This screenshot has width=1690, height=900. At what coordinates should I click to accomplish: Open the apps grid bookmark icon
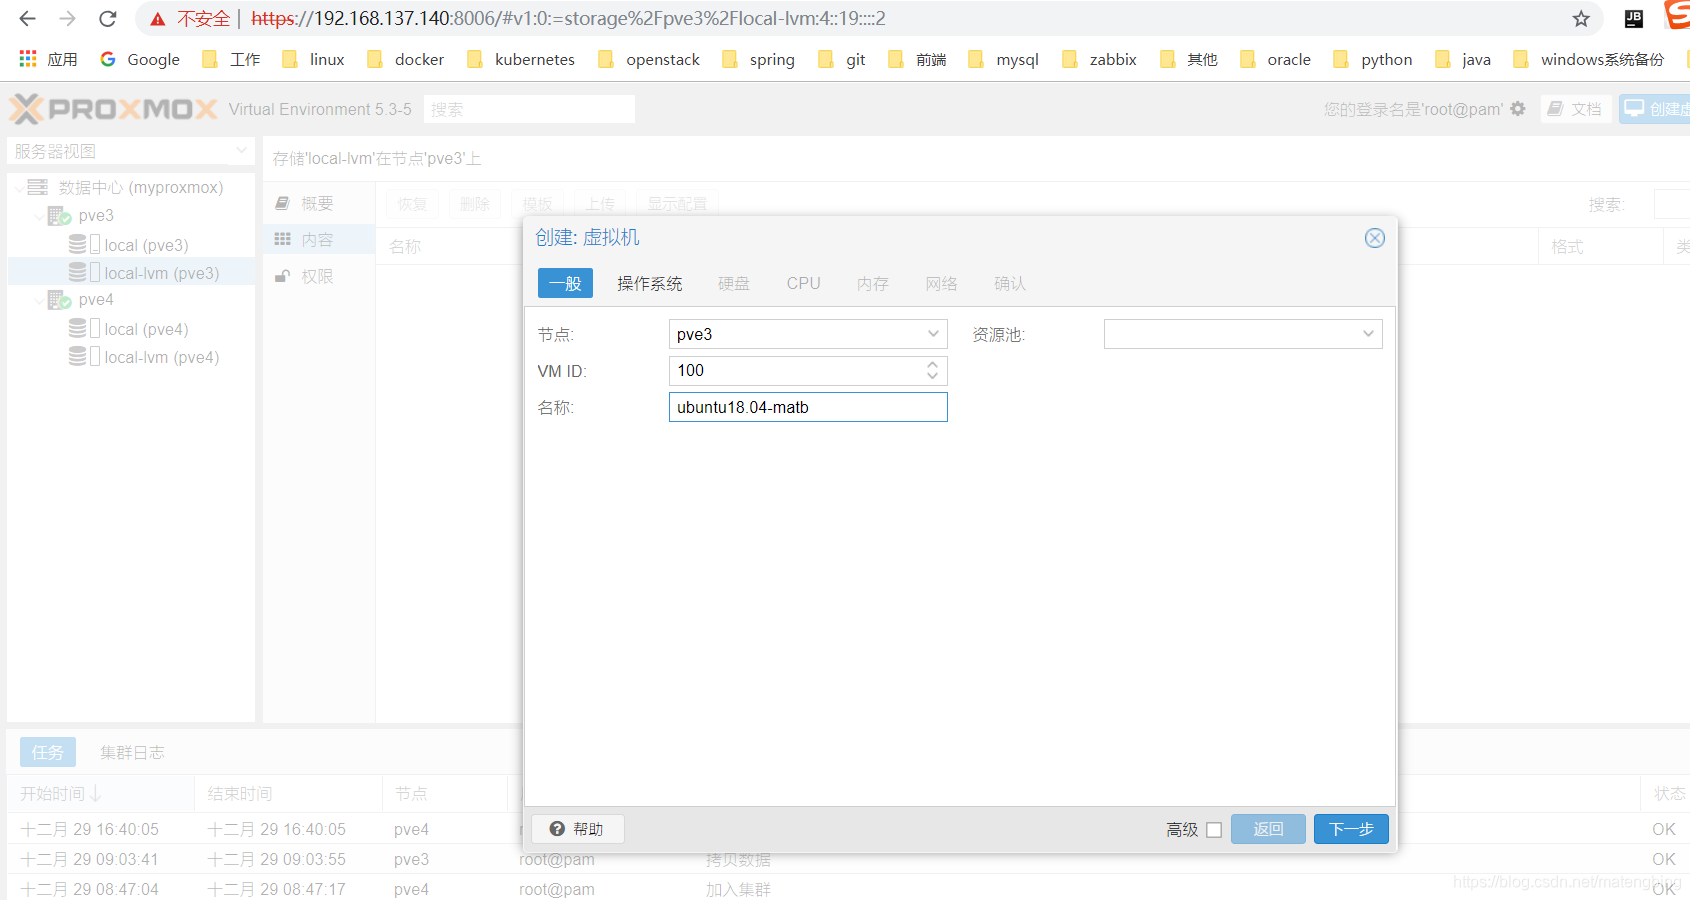[x=28, y=59]
